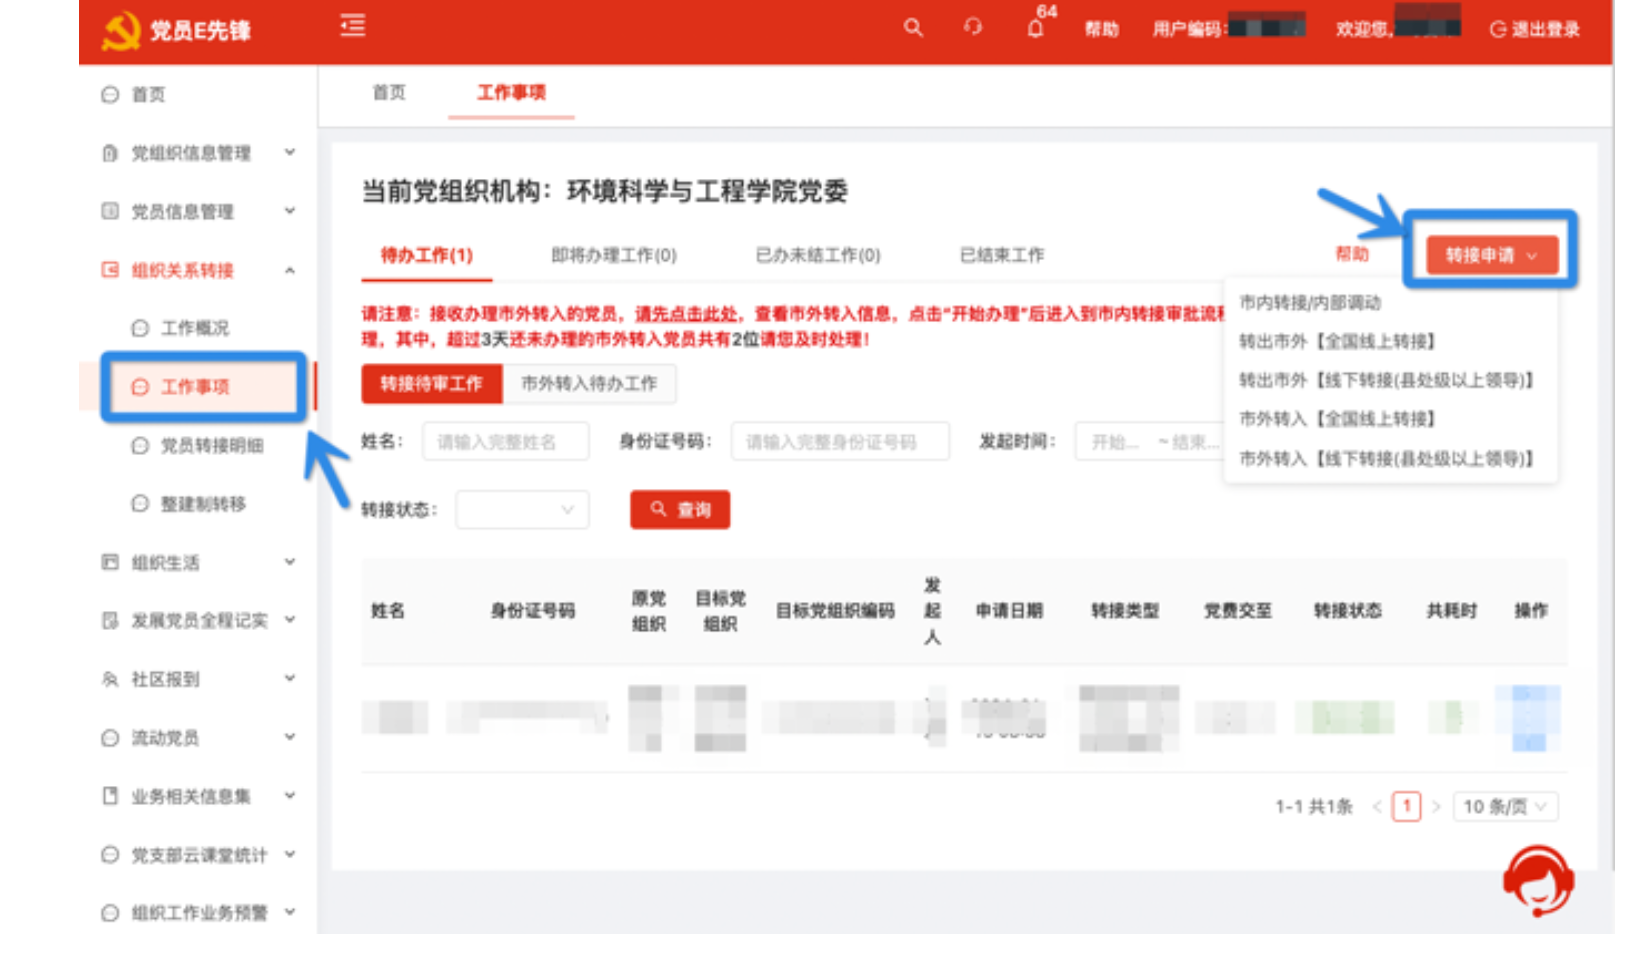This screenshot has height=961, width=1634.
Task: Click the red customer service avatar icon
Action: (1538, 881)
